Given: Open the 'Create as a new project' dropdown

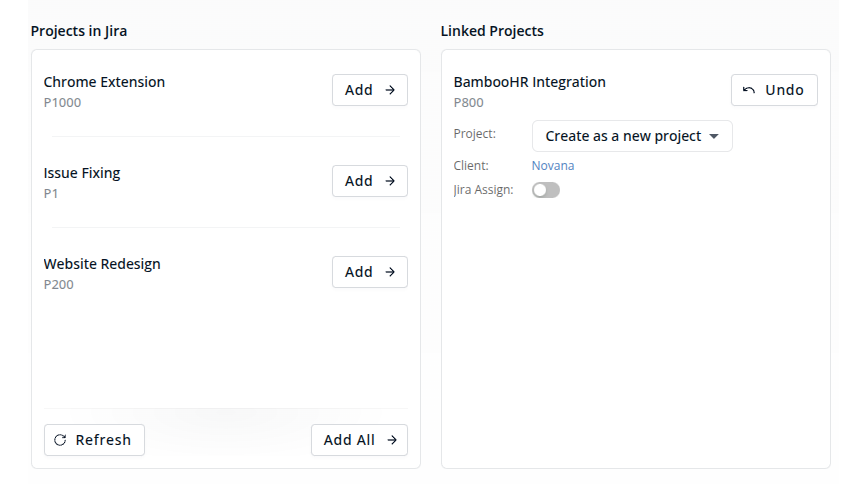Looking at the screenshot, I should pyautogui.click(x=623, y=136).
